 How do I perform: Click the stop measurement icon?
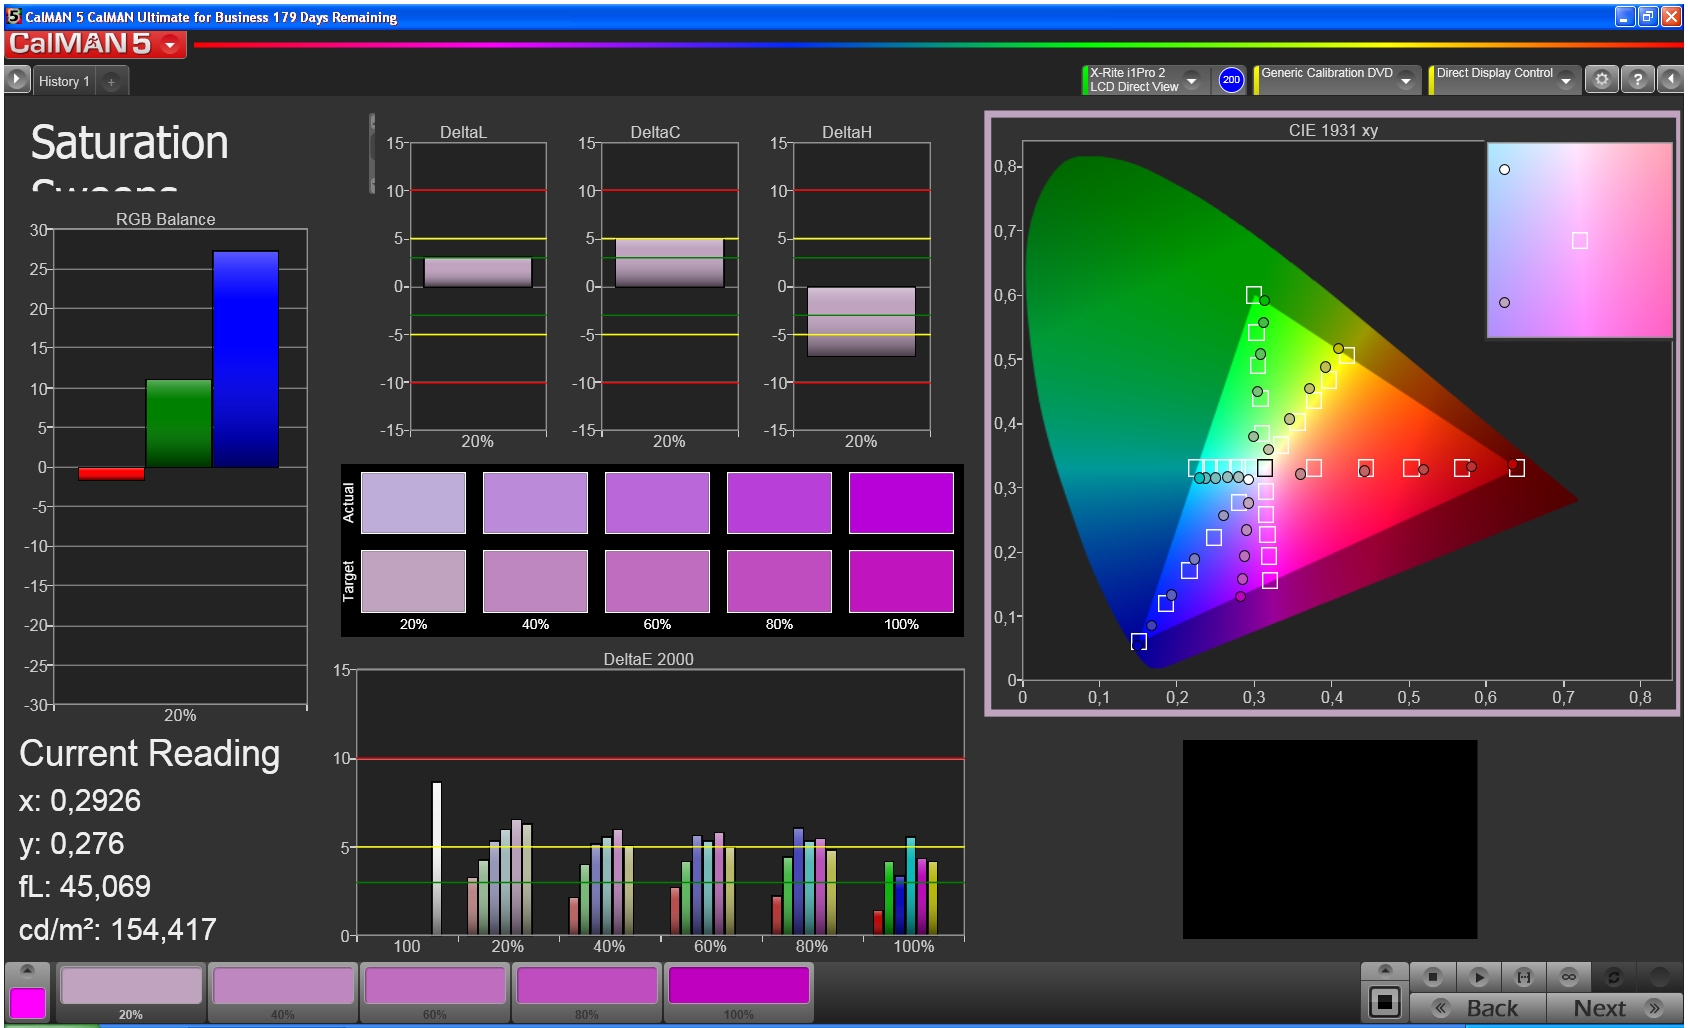pyautogui.click(x=1432, y=977)
